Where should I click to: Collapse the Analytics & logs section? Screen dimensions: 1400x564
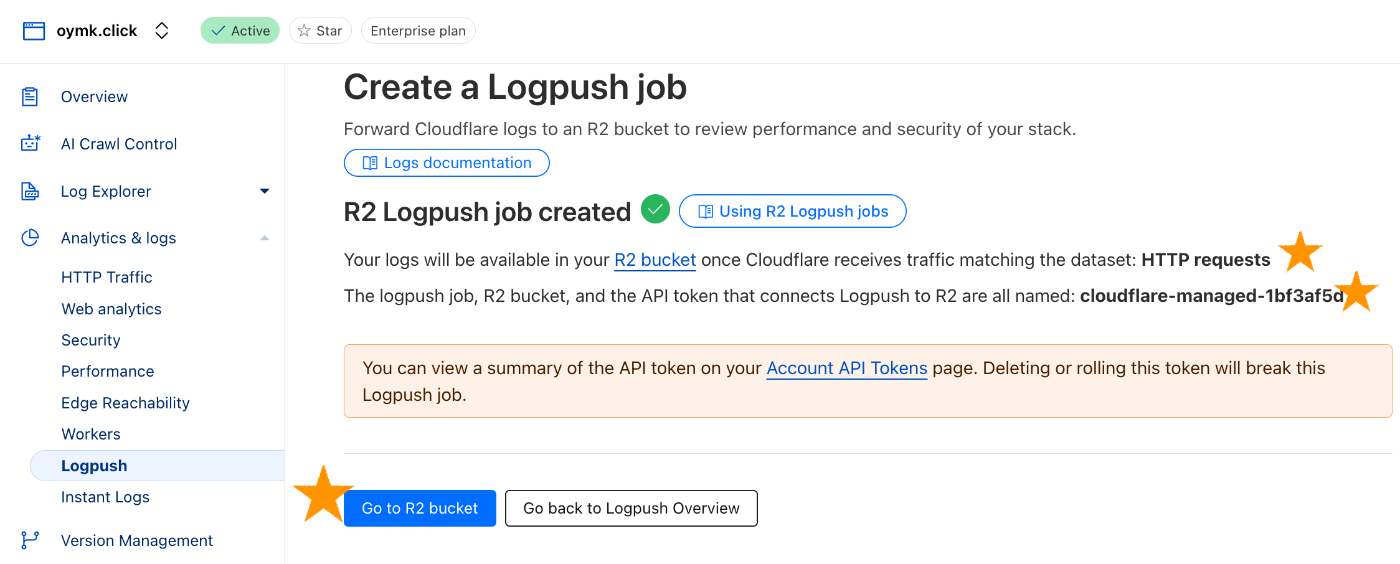(x=265, y=238)
